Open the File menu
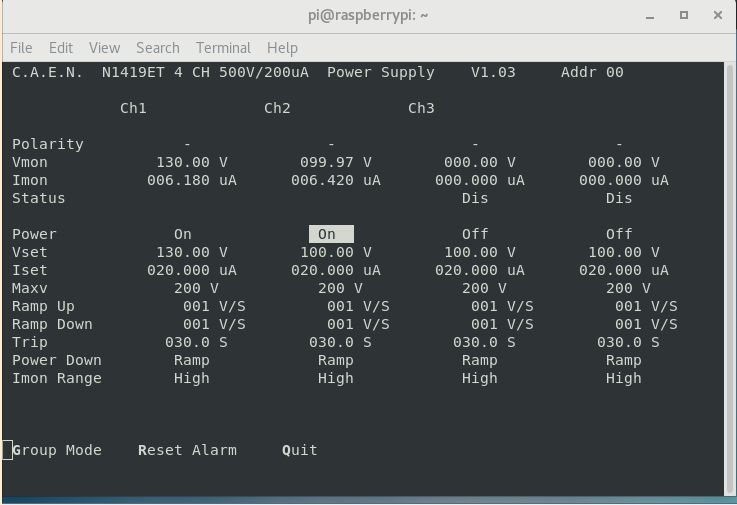The height and width of the screenshot is (505, 737). 21,47
